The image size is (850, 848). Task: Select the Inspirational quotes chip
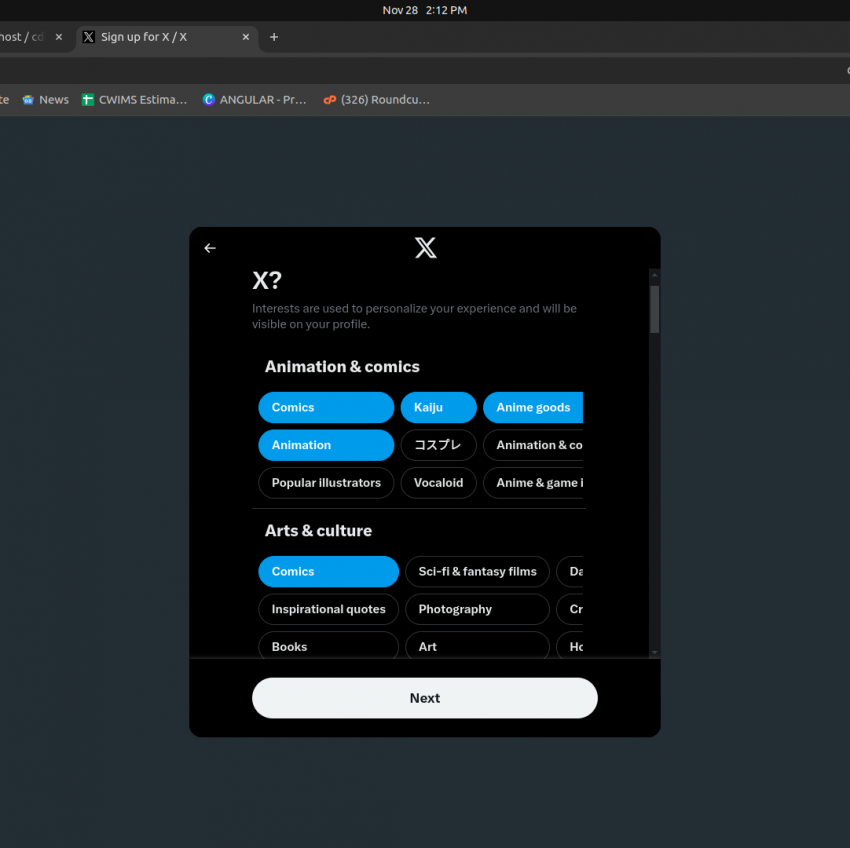click(329, 609)
